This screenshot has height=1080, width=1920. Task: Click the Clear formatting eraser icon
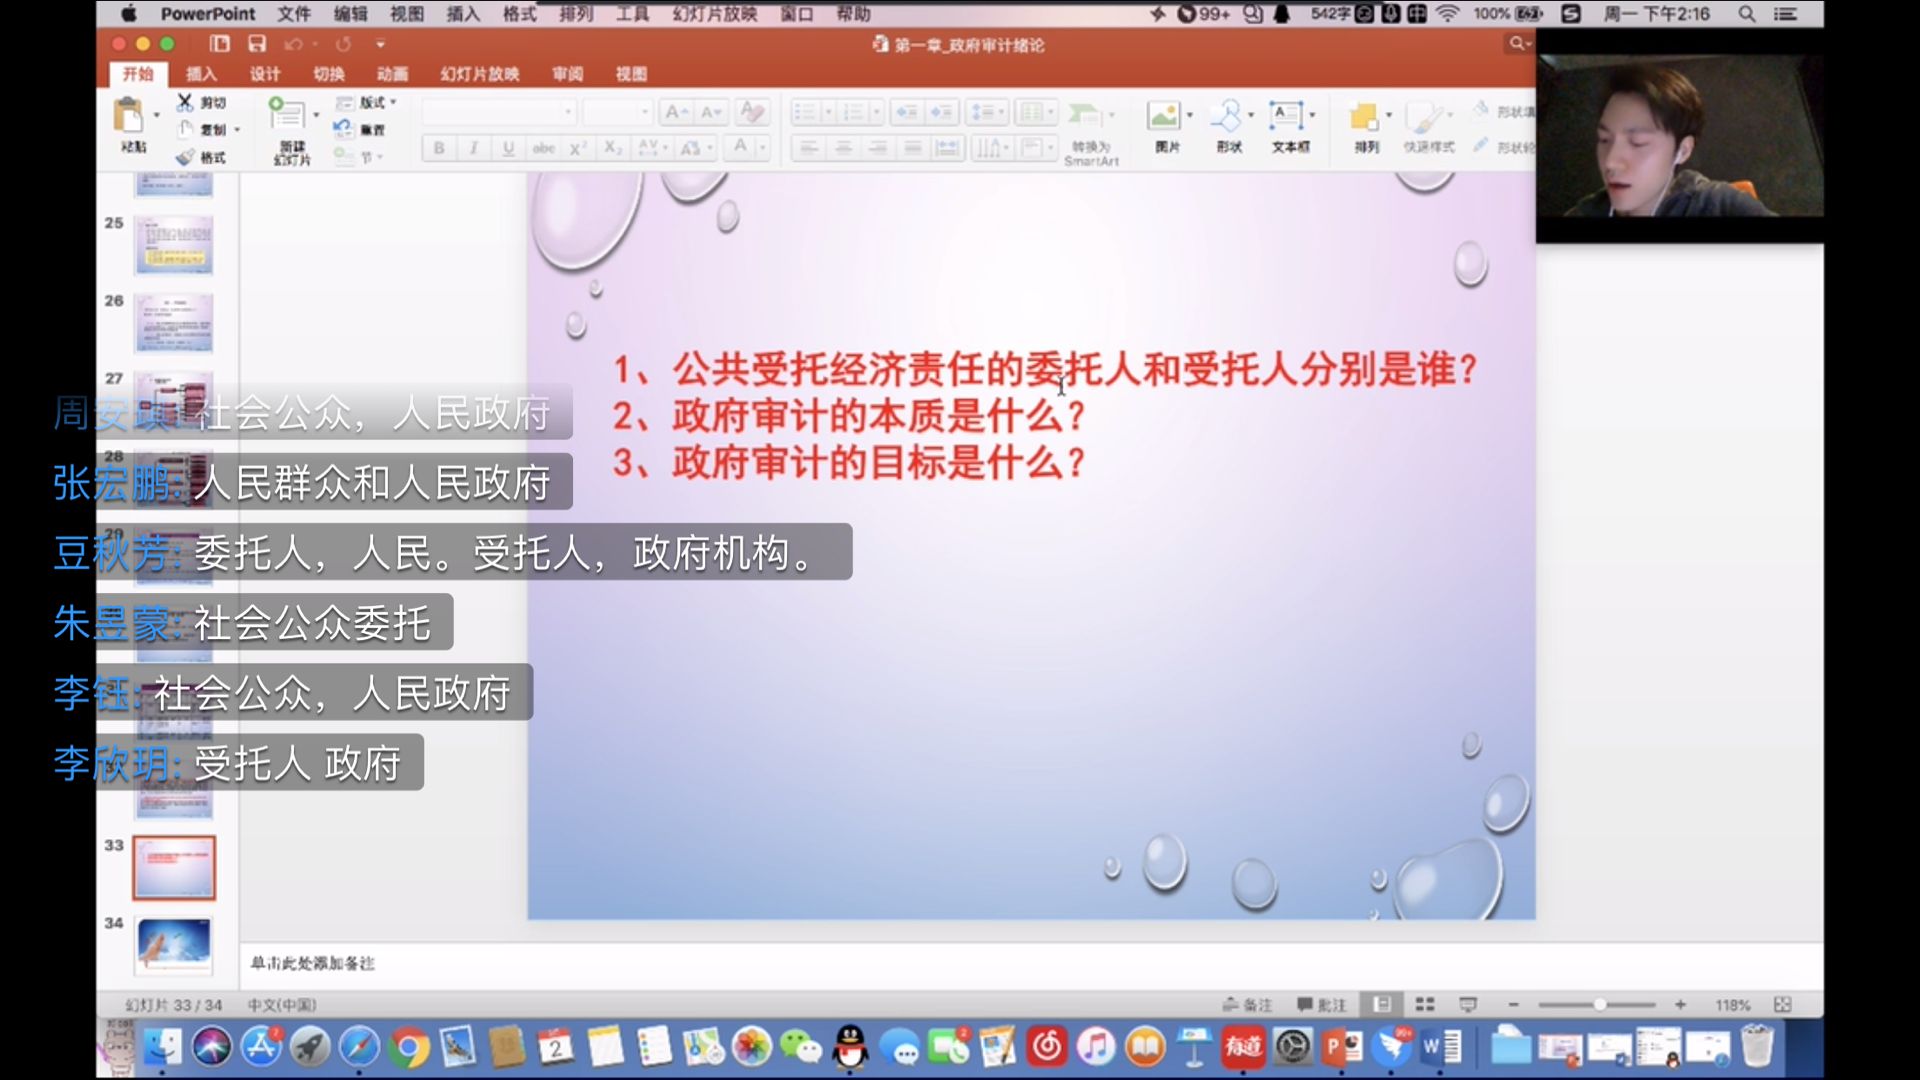pos(752,112)
